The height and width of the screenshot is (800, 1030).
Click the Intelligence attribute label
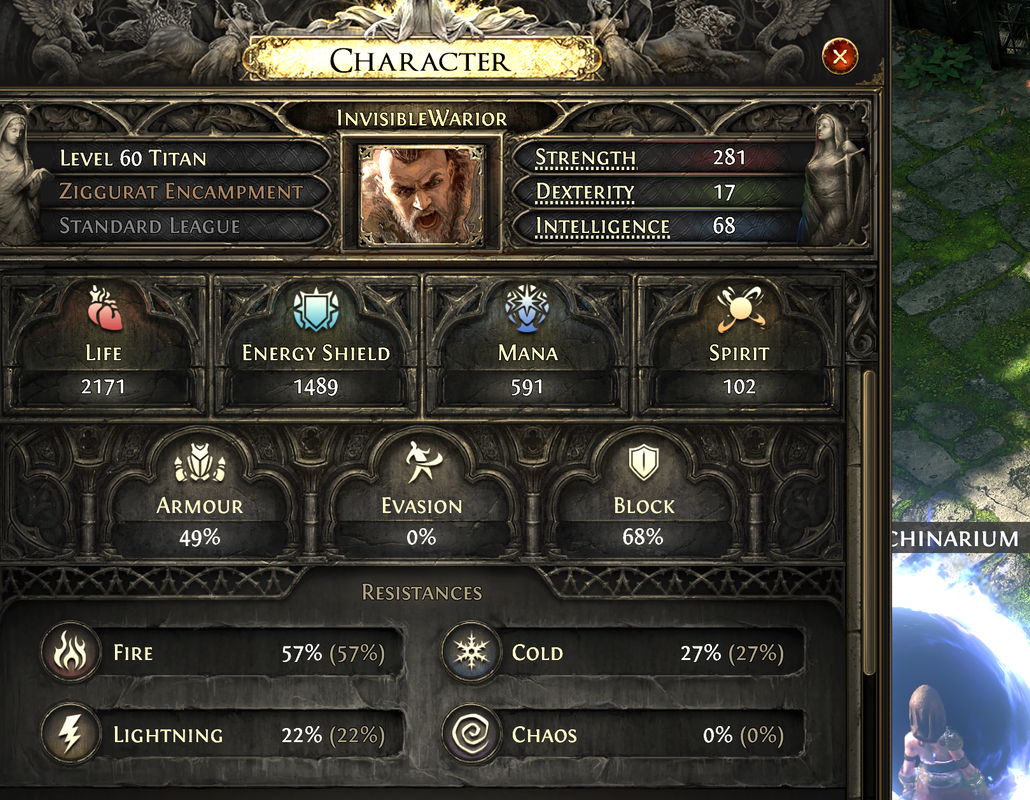pyautogui.click(x=602, y=227)
